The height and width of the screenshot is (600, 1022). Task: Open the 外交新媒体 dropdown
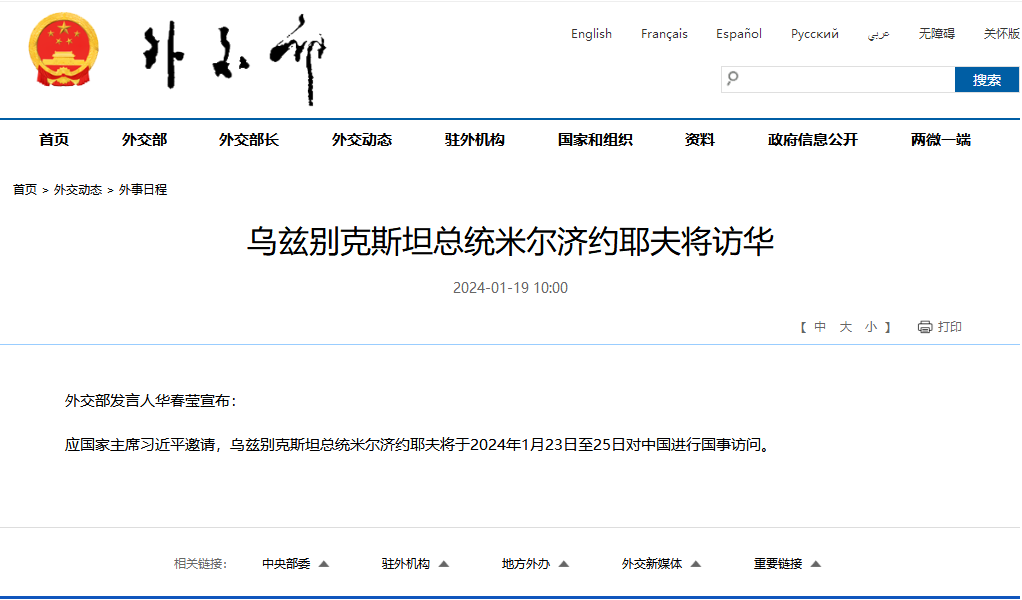click(661, 564)
